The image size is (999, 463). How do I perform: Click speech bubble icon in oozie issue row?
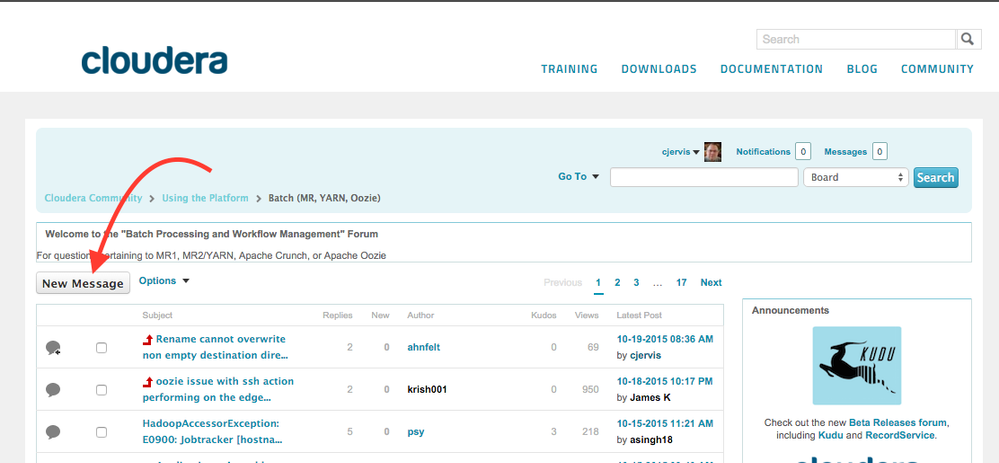pos(54,390)
